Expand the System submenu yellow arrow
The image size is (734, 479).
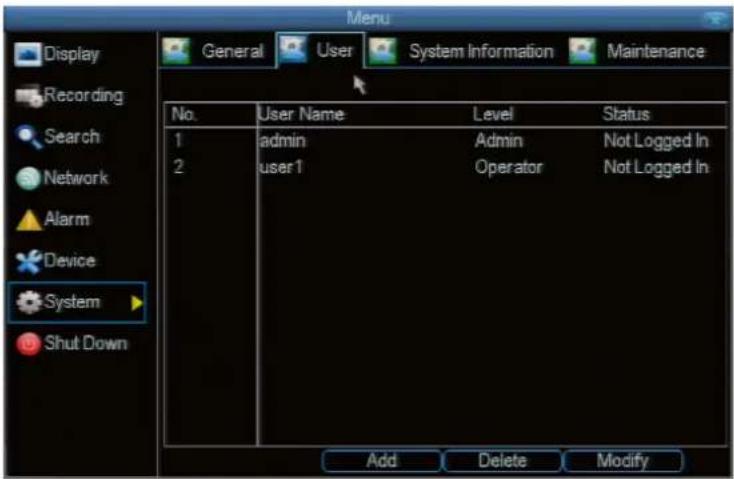click(137, 303)
